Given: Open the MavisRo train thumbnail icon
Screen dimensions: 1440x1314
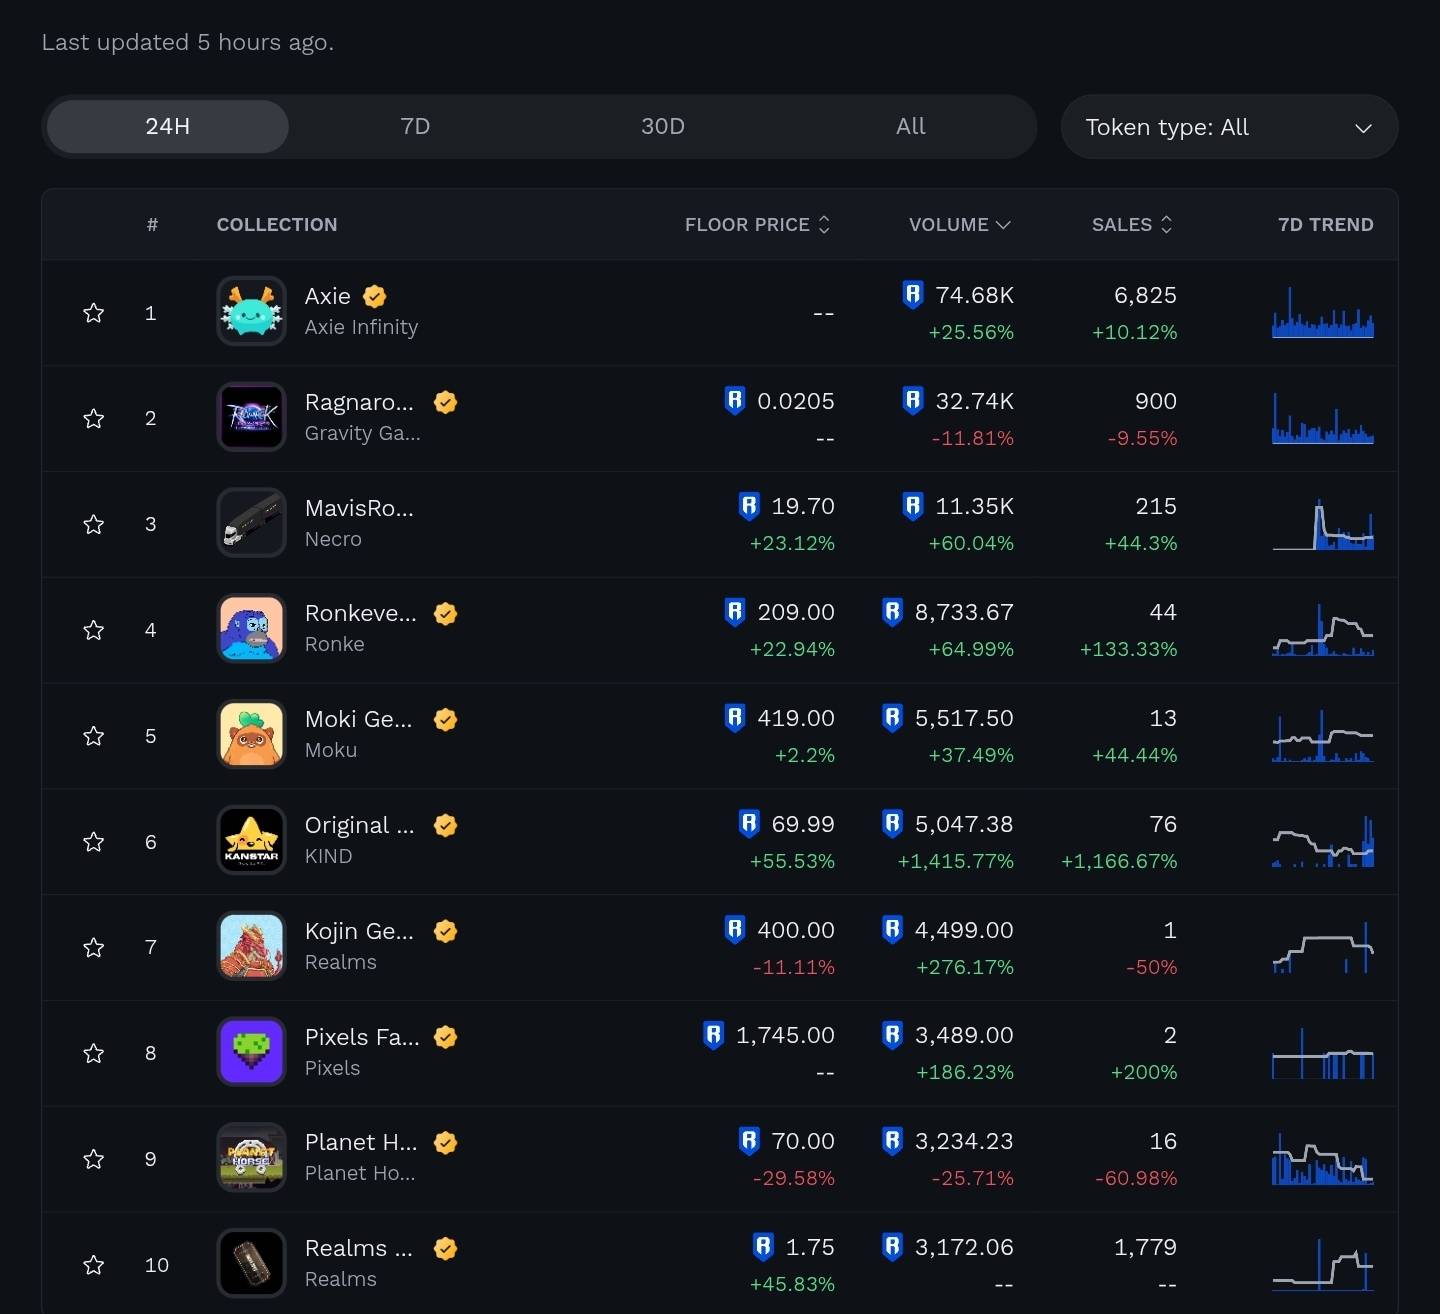Looking at the screenshot, I should [x=252, y=523].
